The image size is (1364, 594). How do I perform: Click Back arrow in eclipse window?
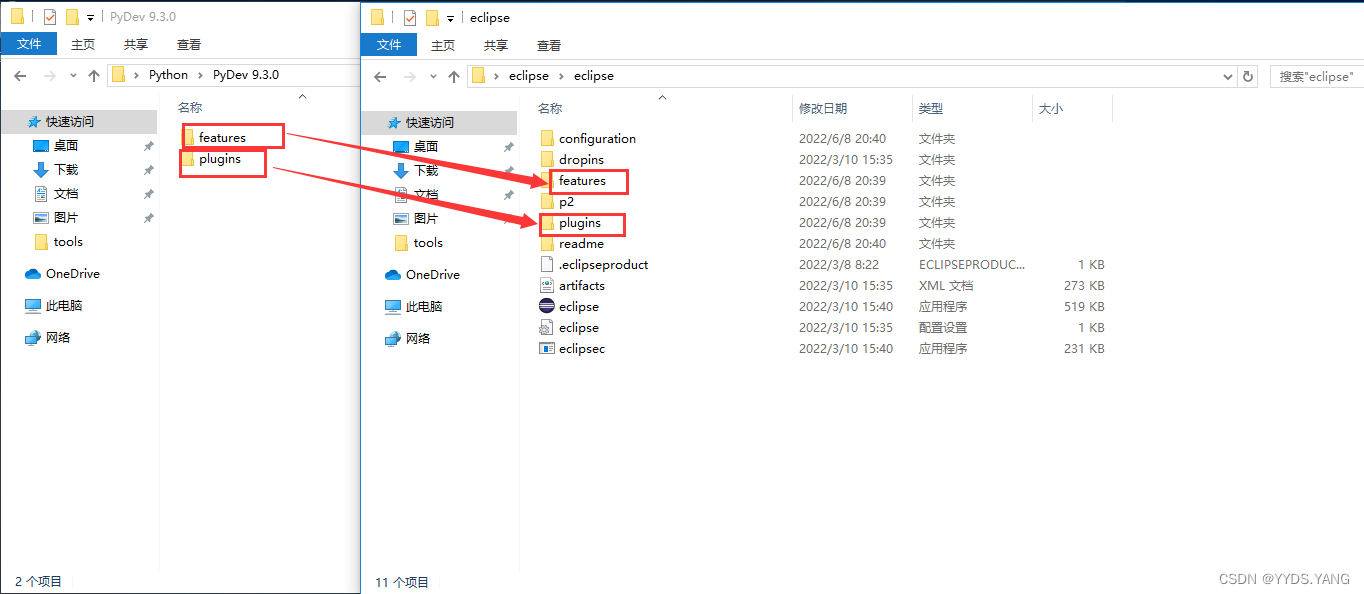380,76
